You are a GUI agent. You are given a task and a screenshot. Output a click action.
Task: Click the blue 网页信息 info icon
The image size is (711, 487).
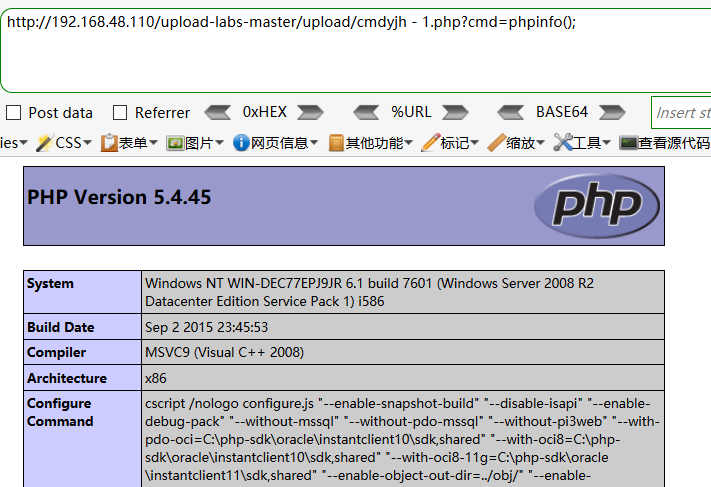[241, 143]
